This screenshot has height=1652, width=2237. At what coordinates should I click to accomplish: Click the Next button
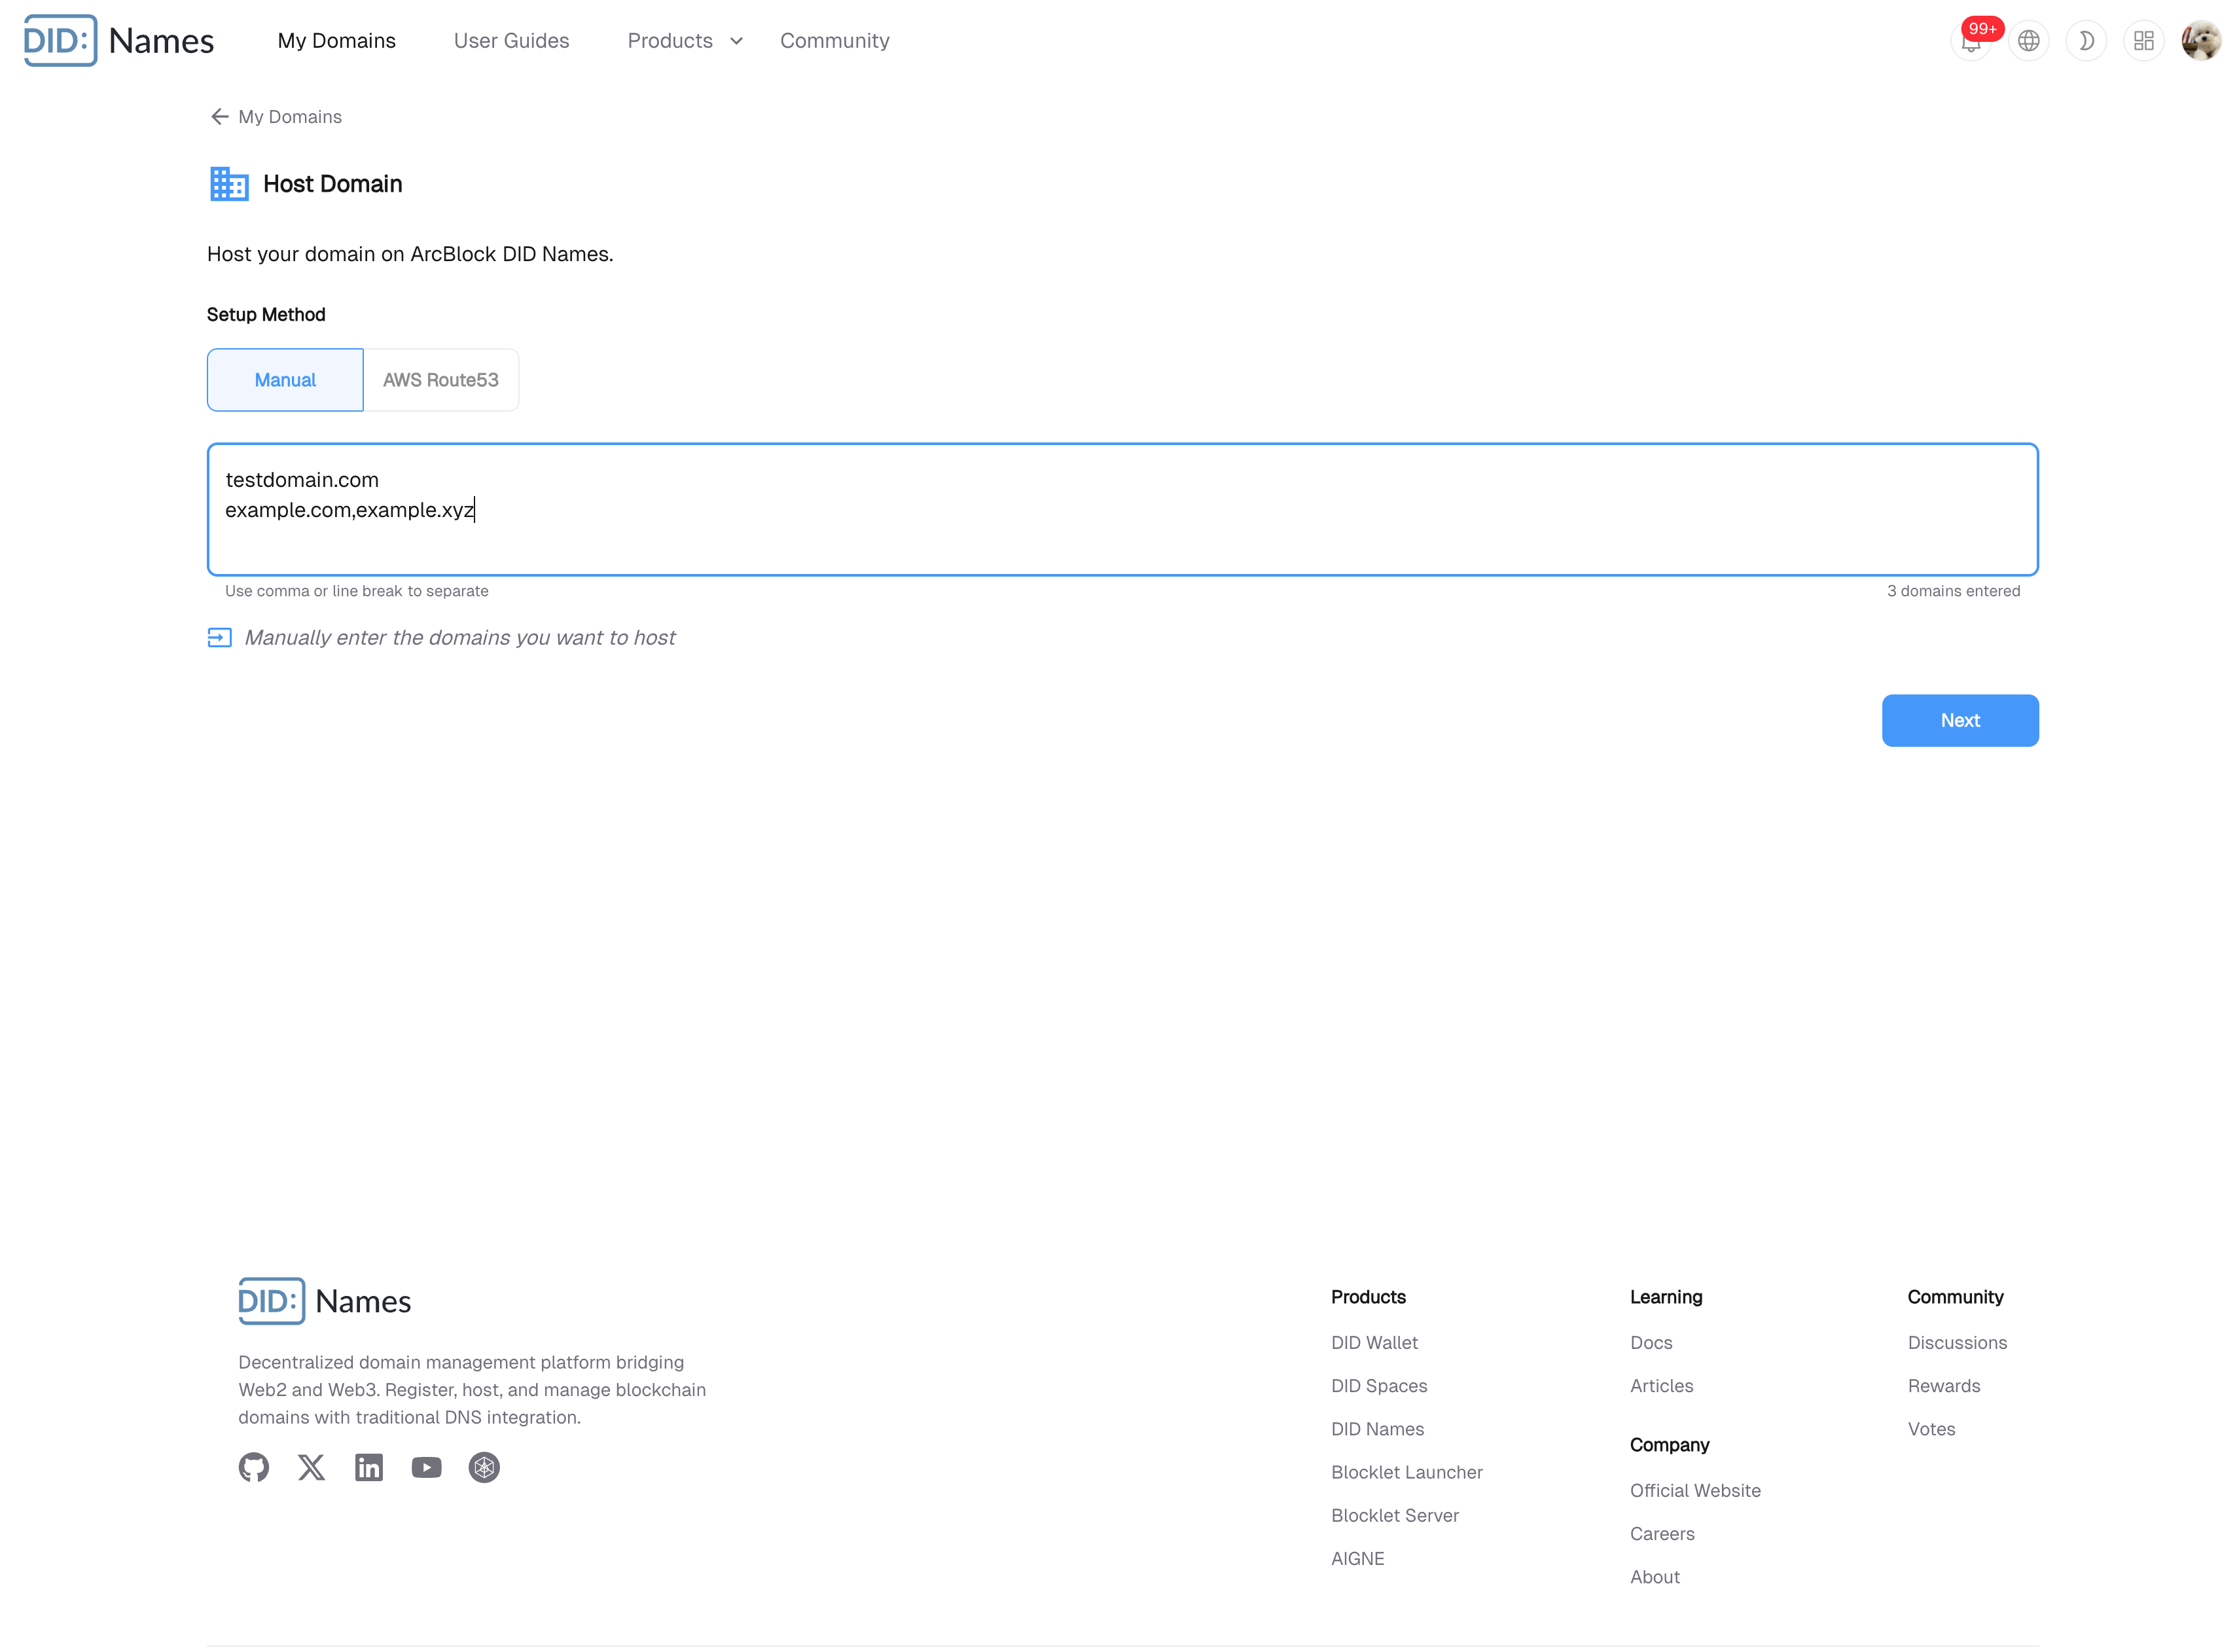(x=1959, y=720)
